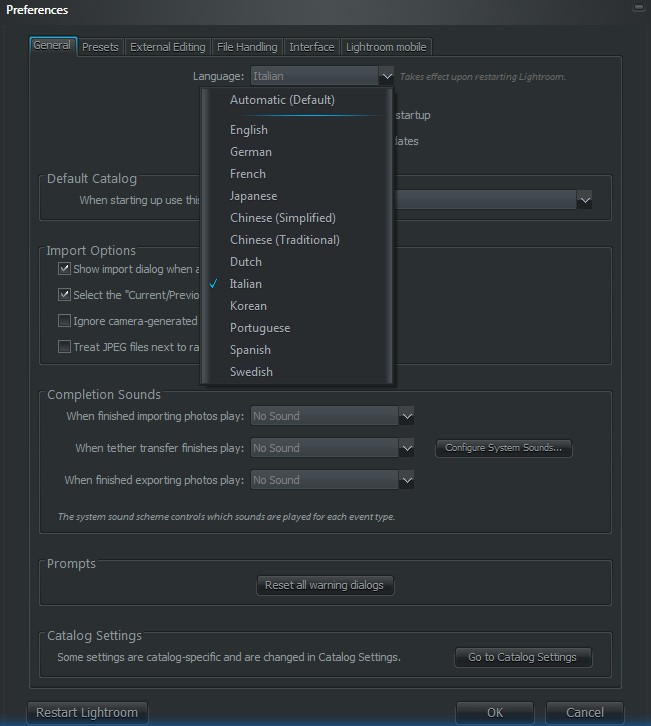Toggle Select the Current/Previous import checkbox
This screenshot has height=726, width=651.
[64, 294]
